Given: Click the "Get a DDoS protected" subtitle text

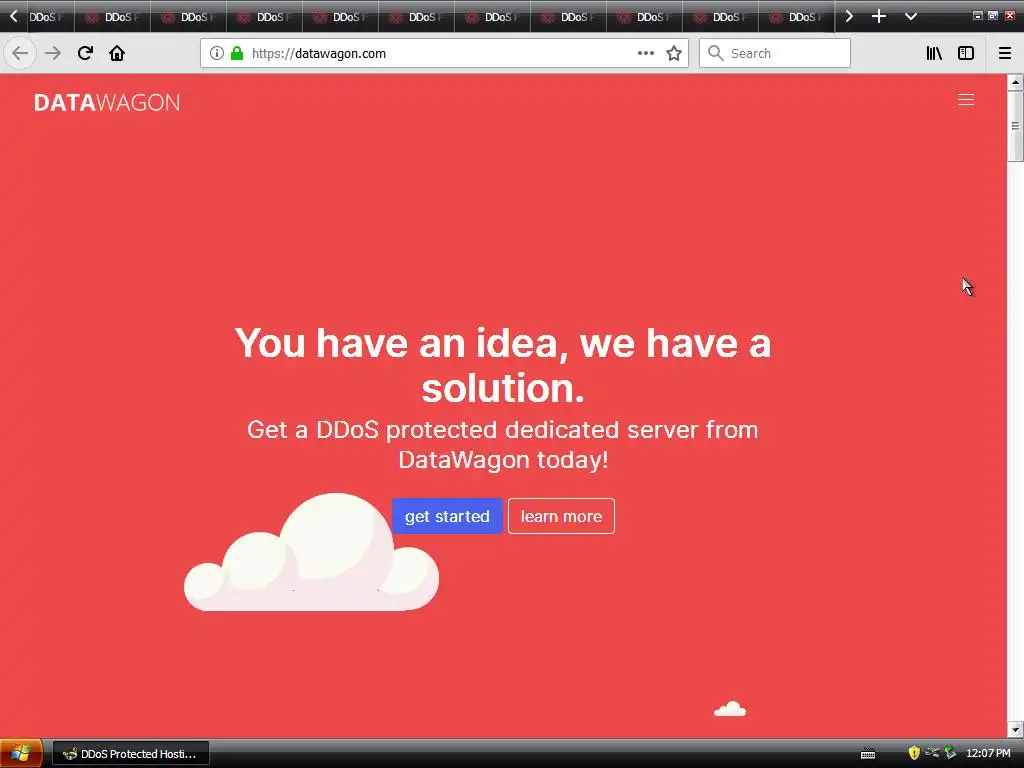Looking at the screenshot, I should 503,445.
